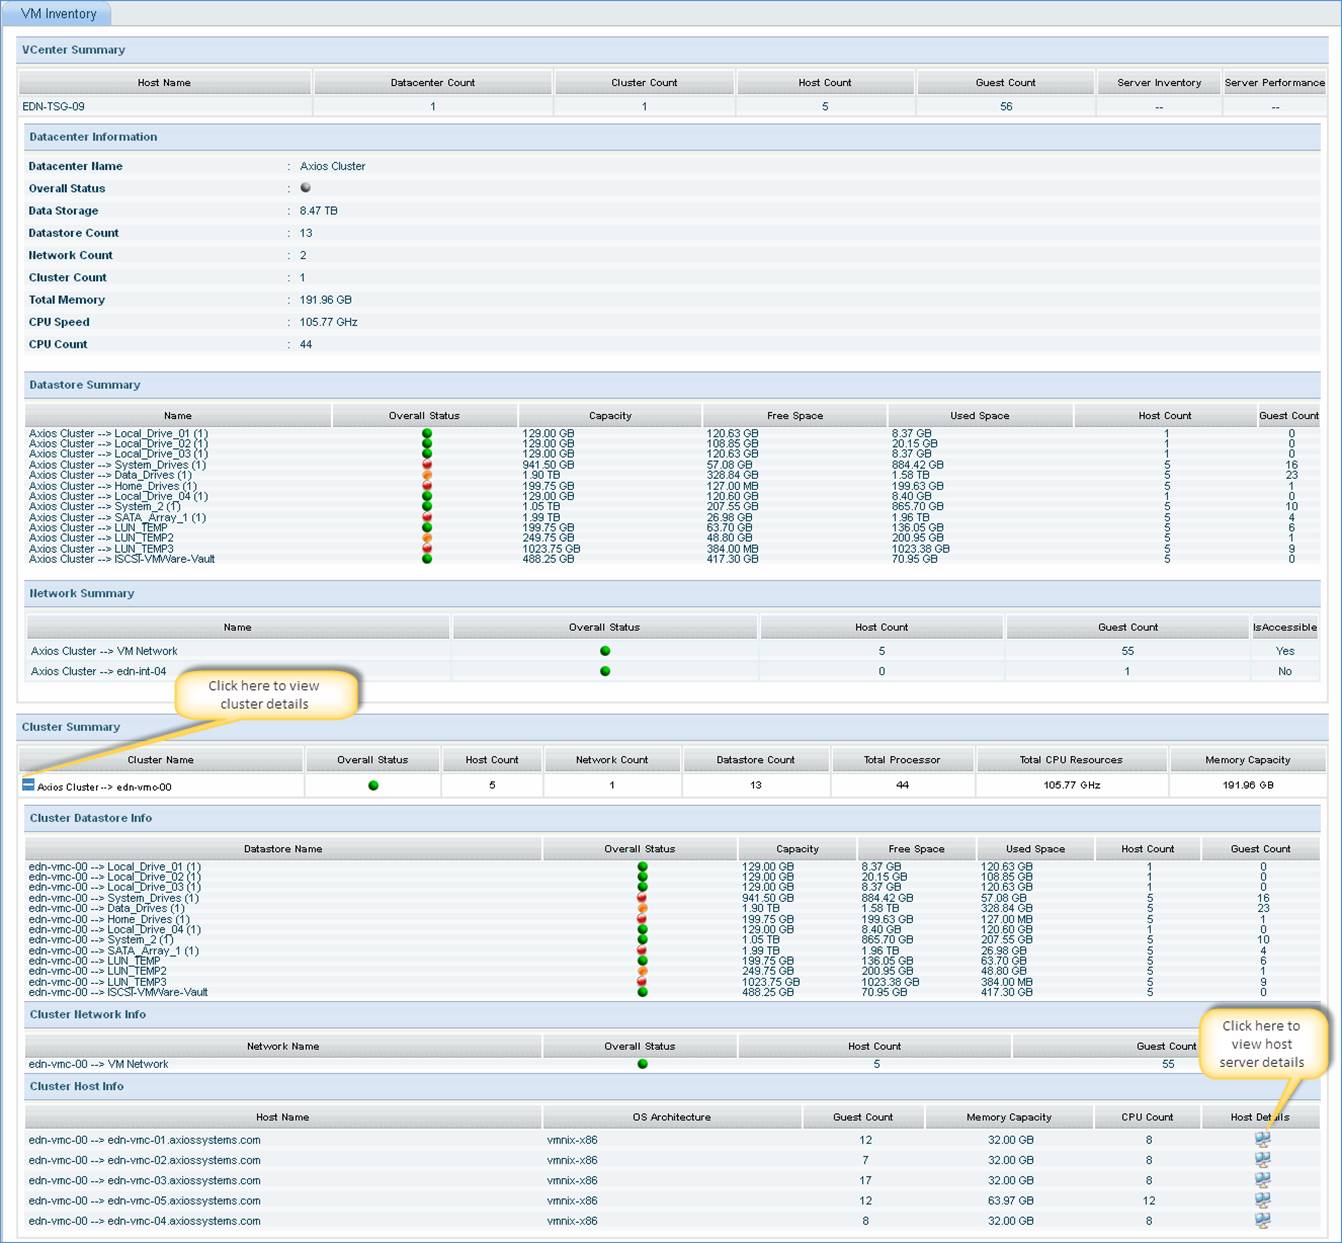Open host details icon for edn-vmc-02
The image size is (1342, 1243).
[x=1262, y=1160]
